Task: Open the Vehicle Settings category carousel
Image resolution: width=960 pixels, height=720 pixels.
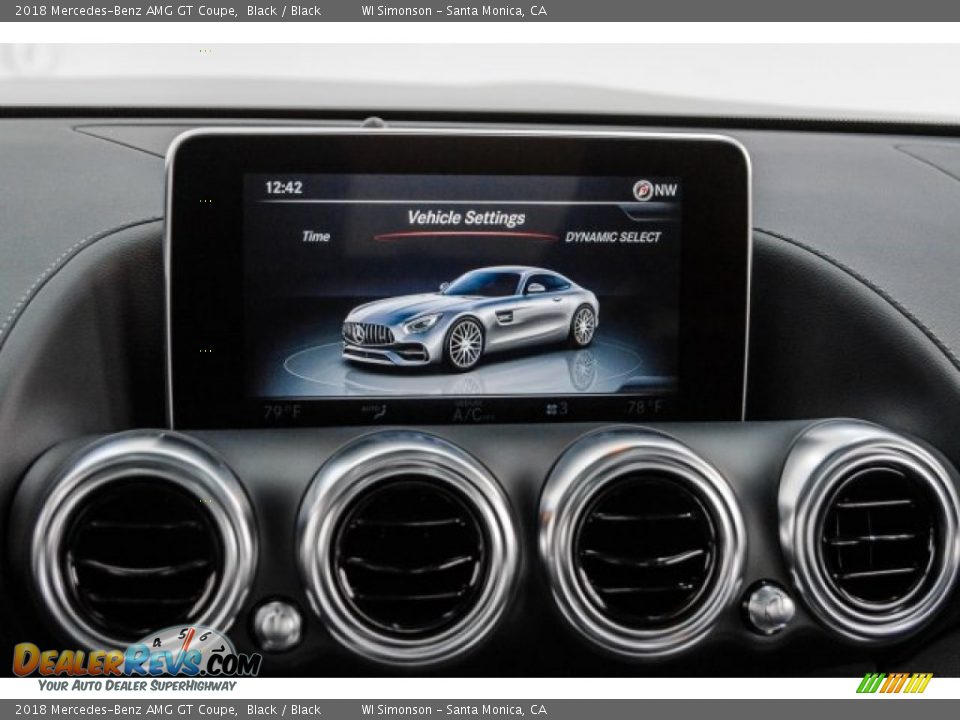Action: [468, 216]
